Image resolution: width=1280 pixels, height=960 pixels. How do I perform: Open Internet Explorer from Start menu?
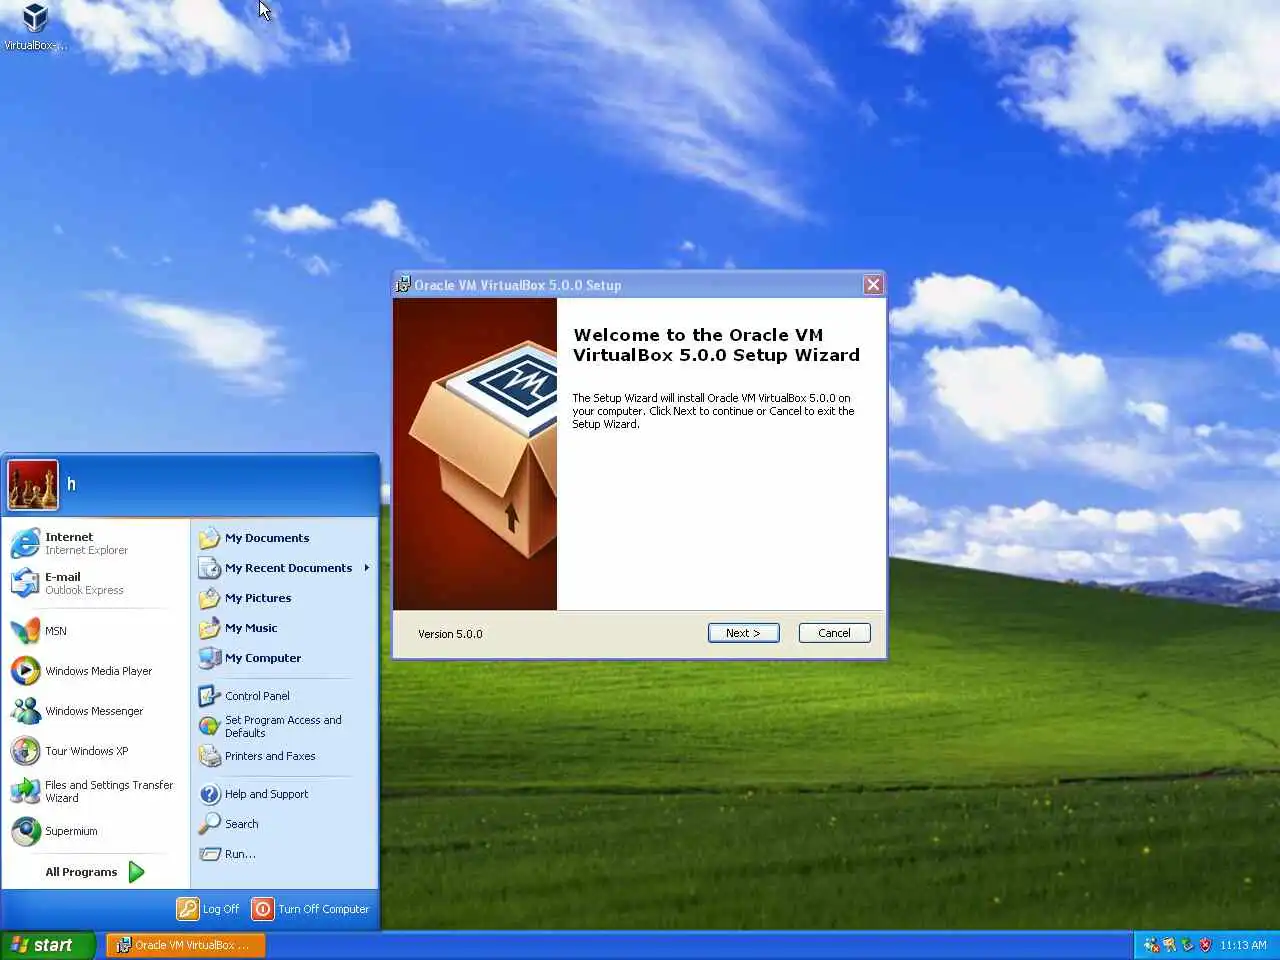pyautogui.click(x=97, y=543)
